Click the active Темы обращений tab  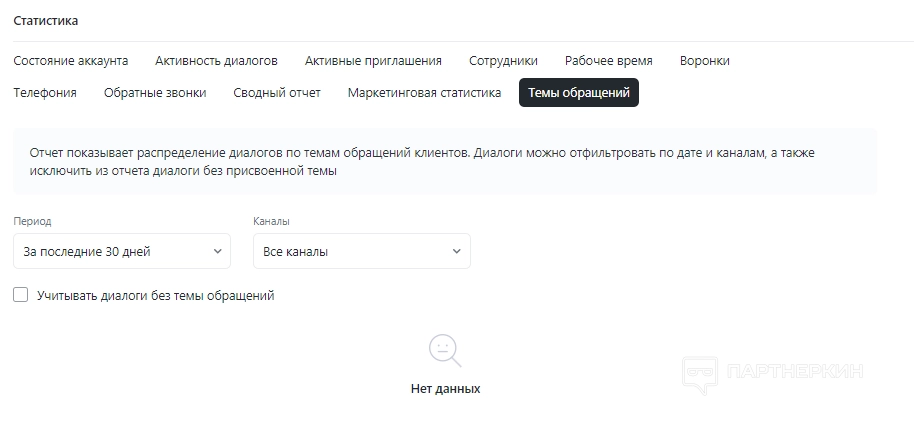tap(578, 93)
